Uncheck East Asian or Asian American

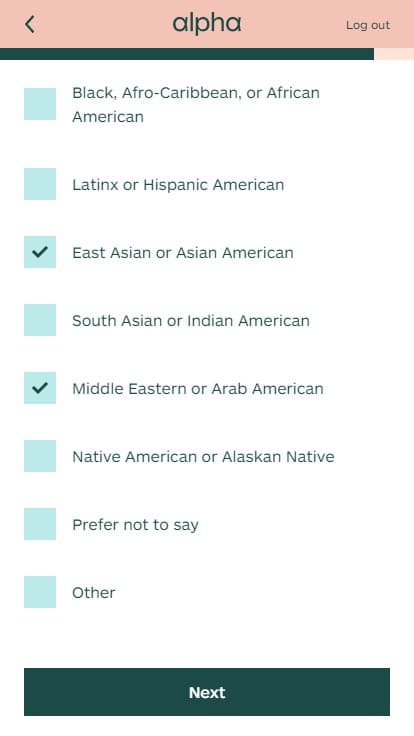click(40, 252)
